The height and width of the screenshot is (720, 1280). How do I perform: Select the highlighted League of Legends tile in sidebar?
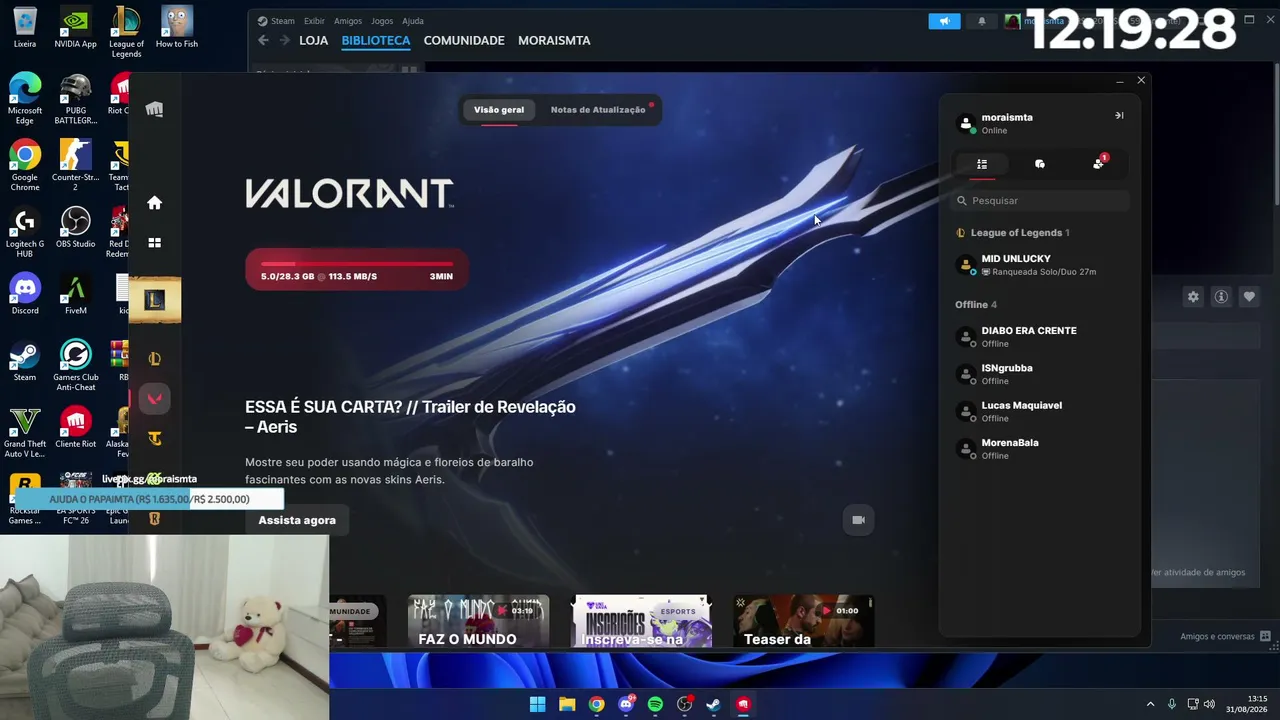click(154, 300)
